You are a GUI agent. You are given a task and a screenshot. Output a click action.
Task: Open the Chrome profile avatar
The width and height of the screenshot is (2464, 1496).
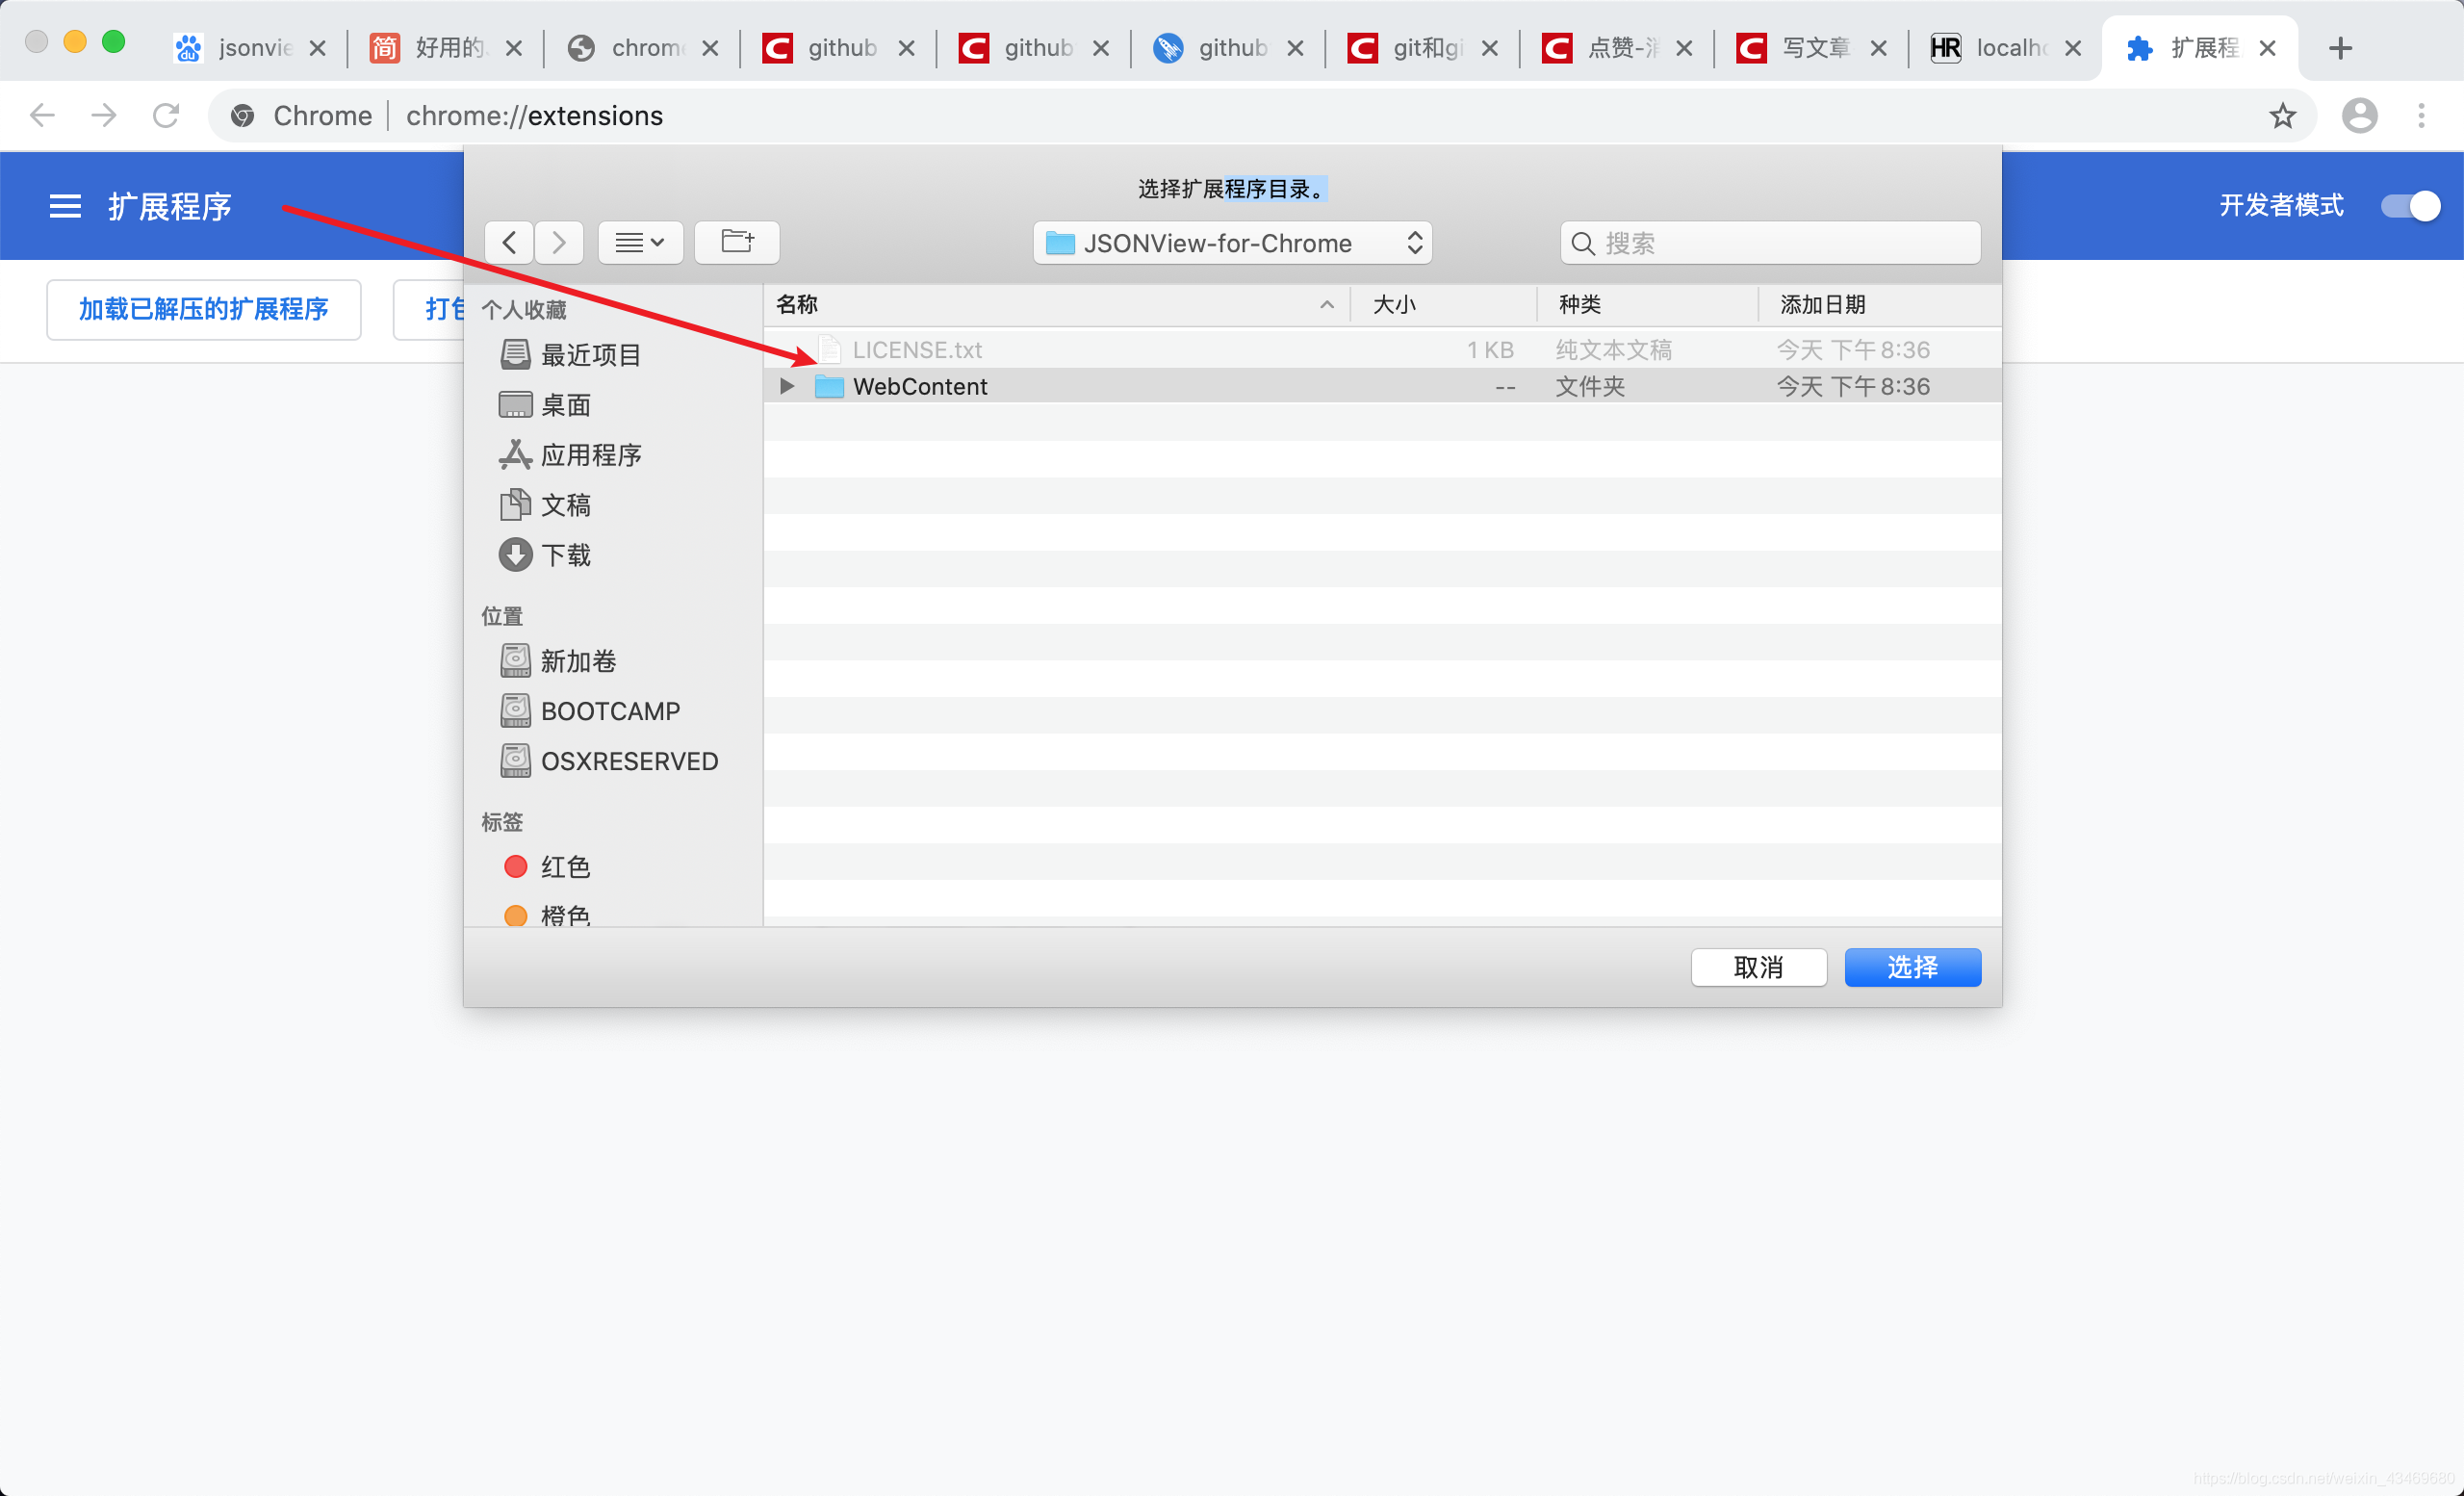coord(2359,116)
